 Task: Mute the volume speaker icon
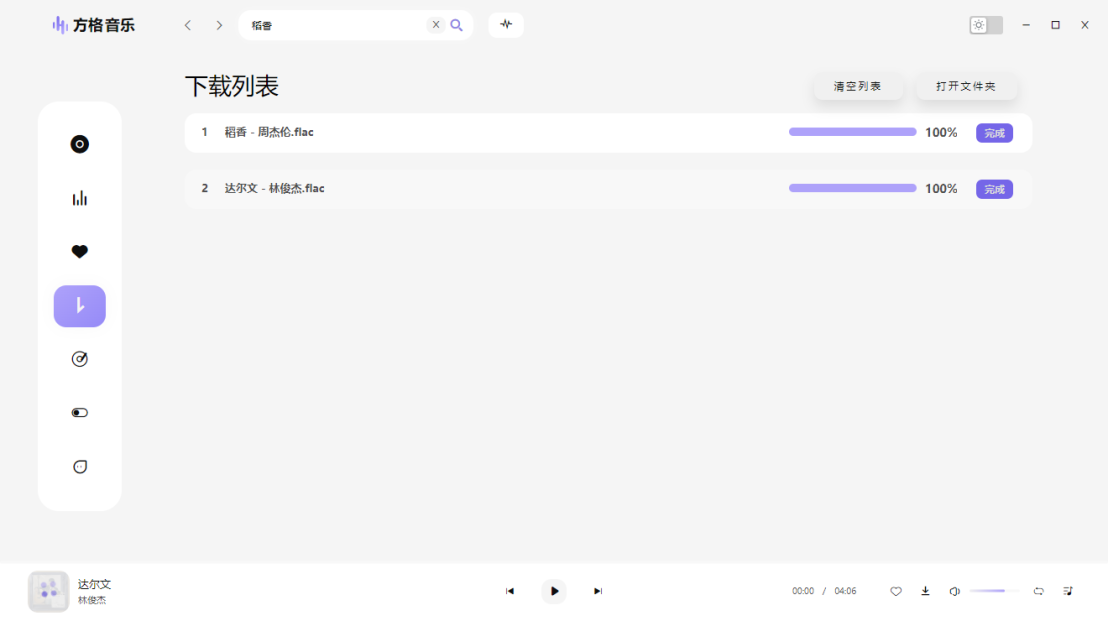pos(954,591)
